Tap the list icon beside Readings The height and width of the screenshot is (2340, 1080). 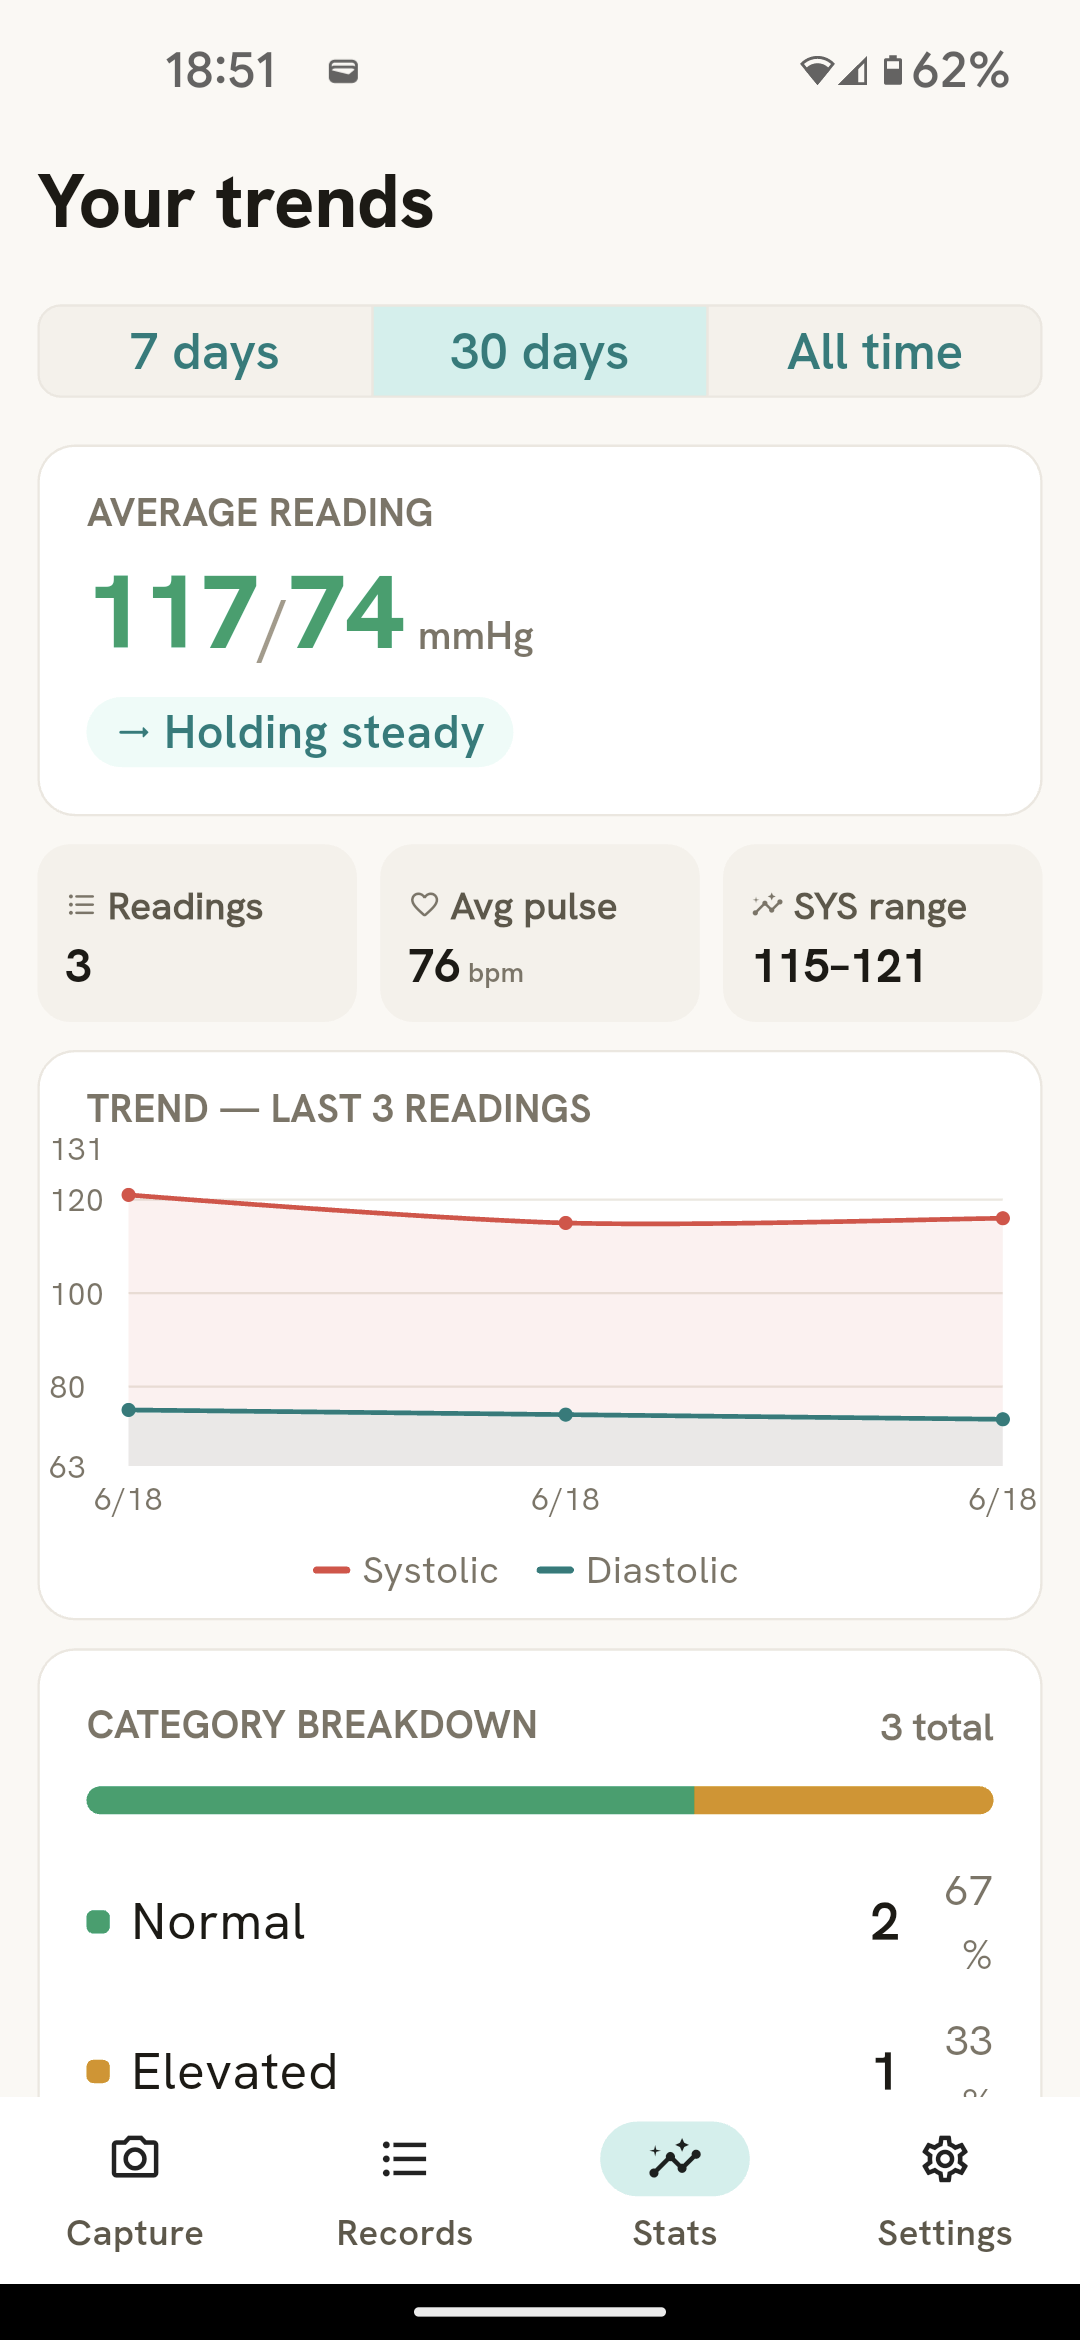[81, 905]
